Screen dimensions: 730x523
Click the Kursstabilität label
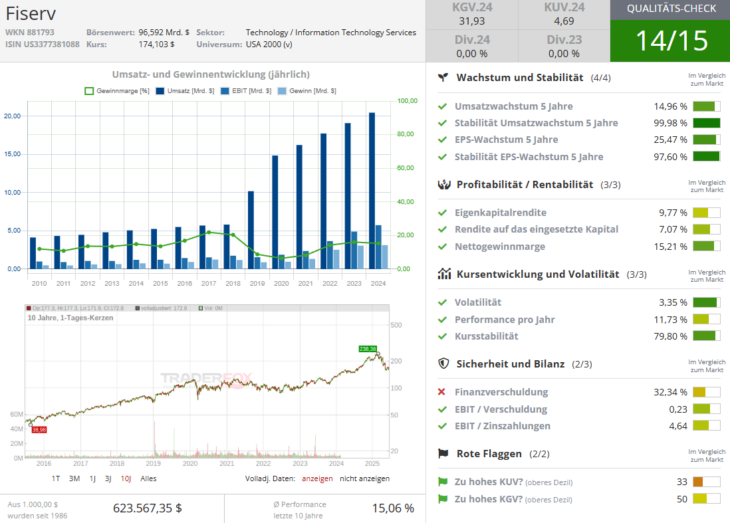(x=486, y=336)
